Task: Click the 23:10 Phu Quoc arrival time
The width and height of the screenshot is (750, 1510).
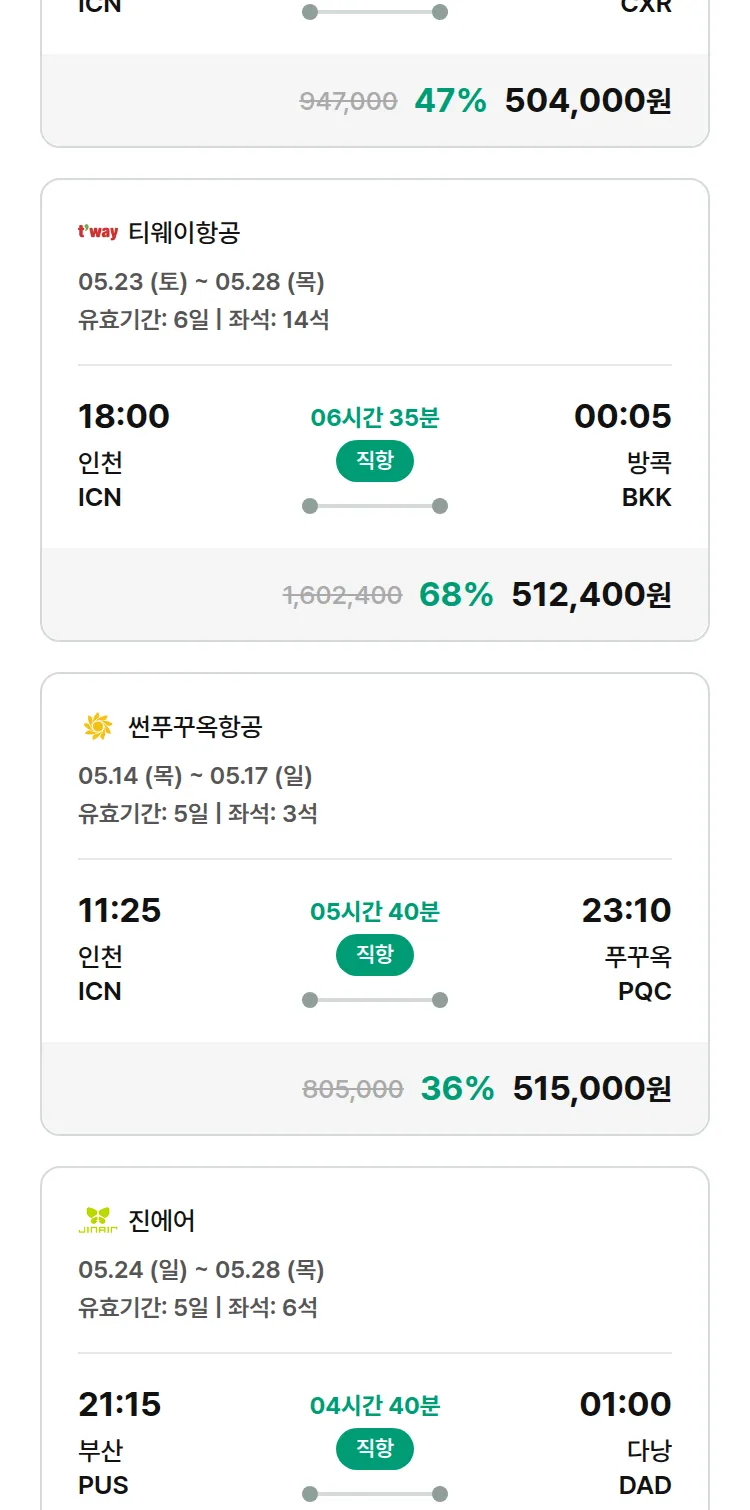Action: [x=626, y=910]
